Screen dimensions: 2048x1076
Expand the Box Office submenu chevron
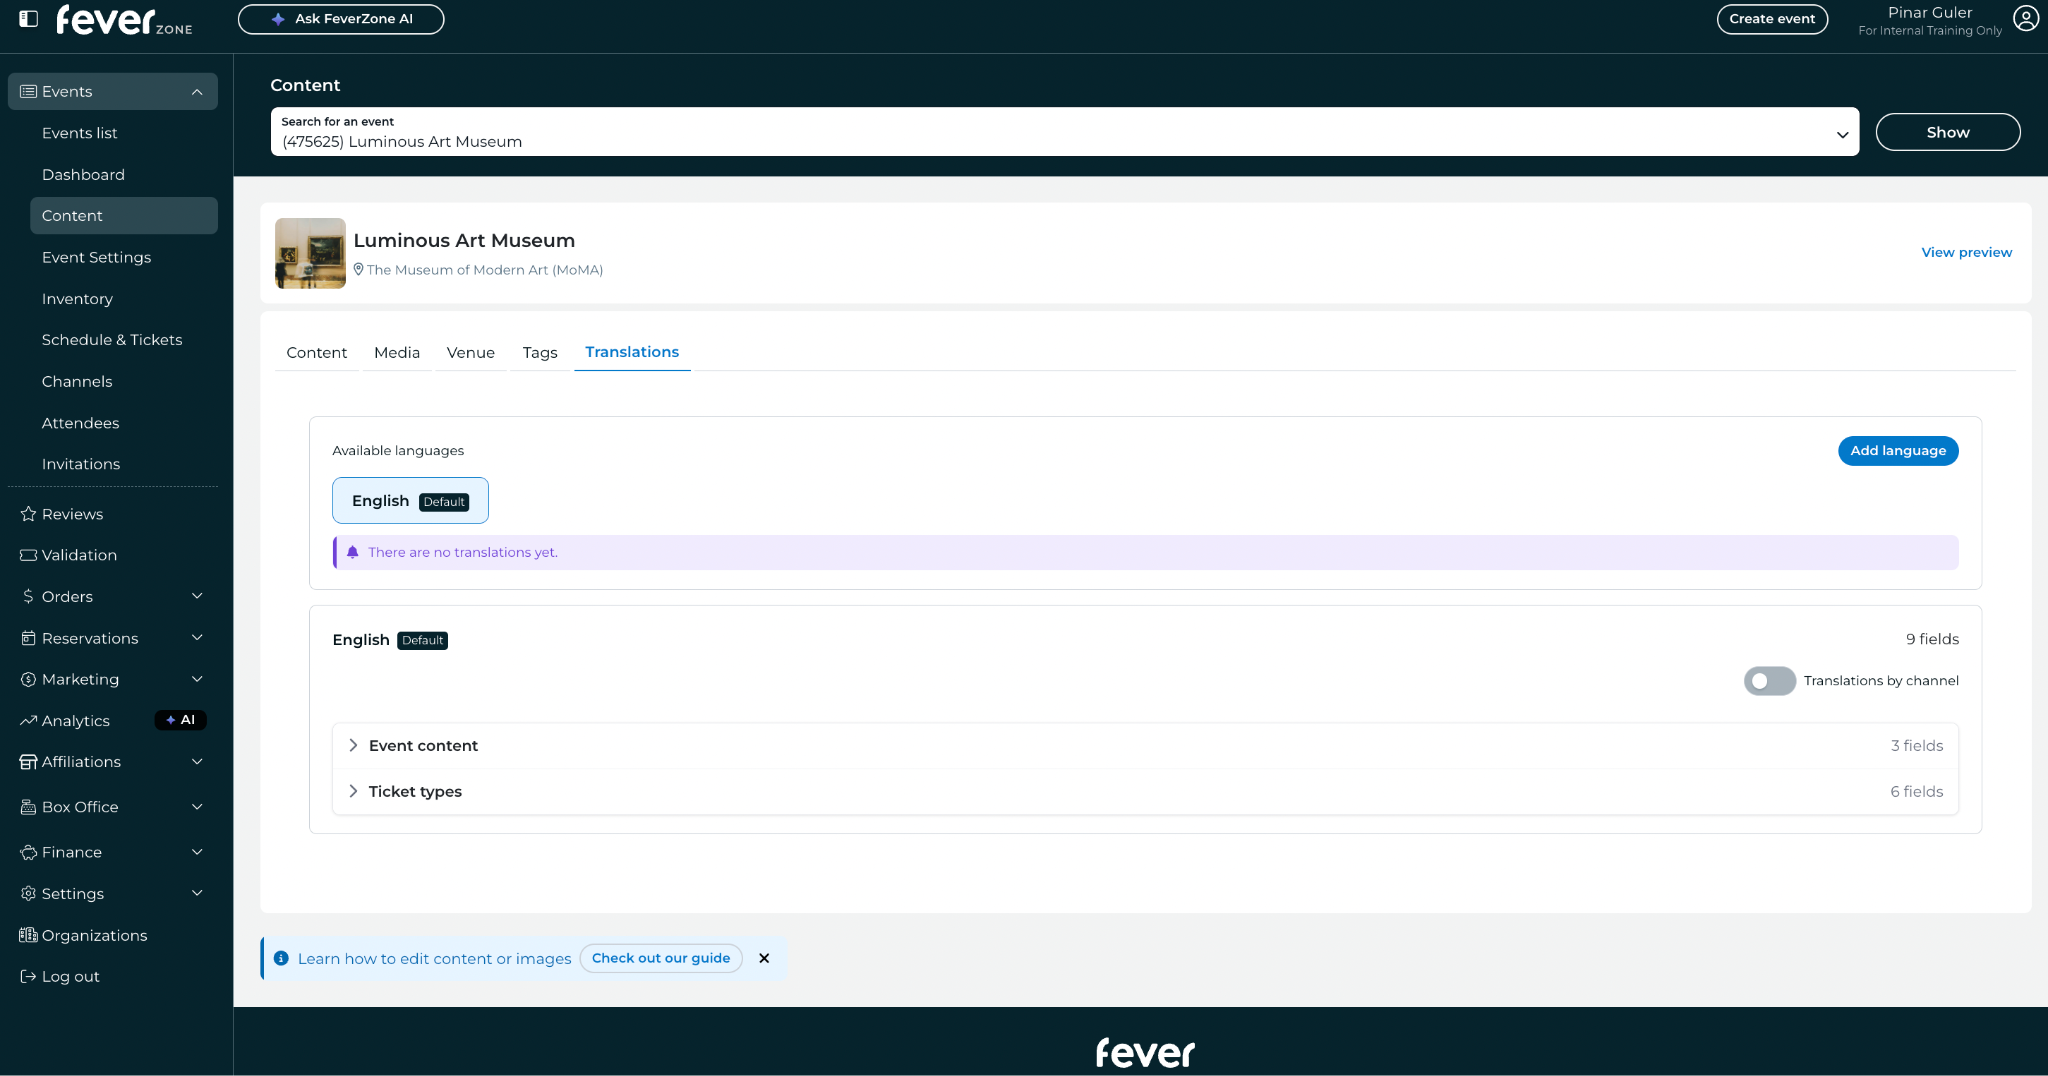[197, 807]
